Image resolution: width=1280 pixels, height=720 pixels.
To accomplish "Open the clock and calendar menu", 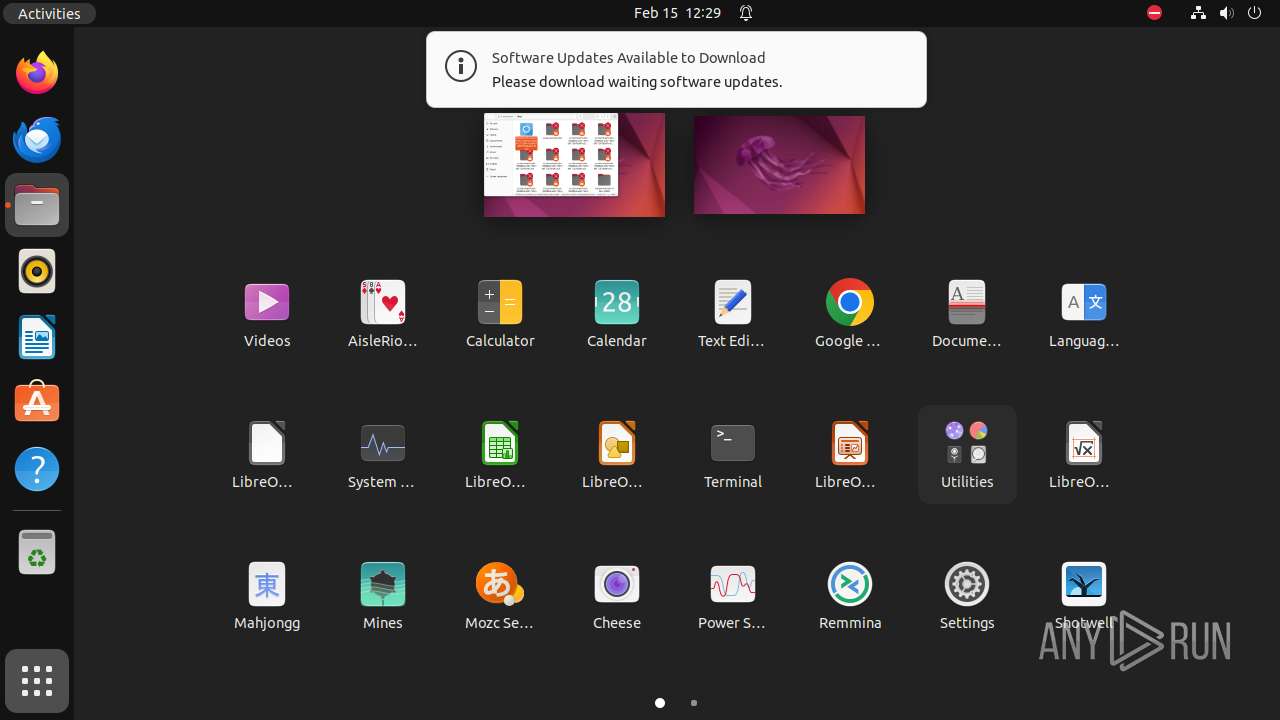I will point(677,13).
